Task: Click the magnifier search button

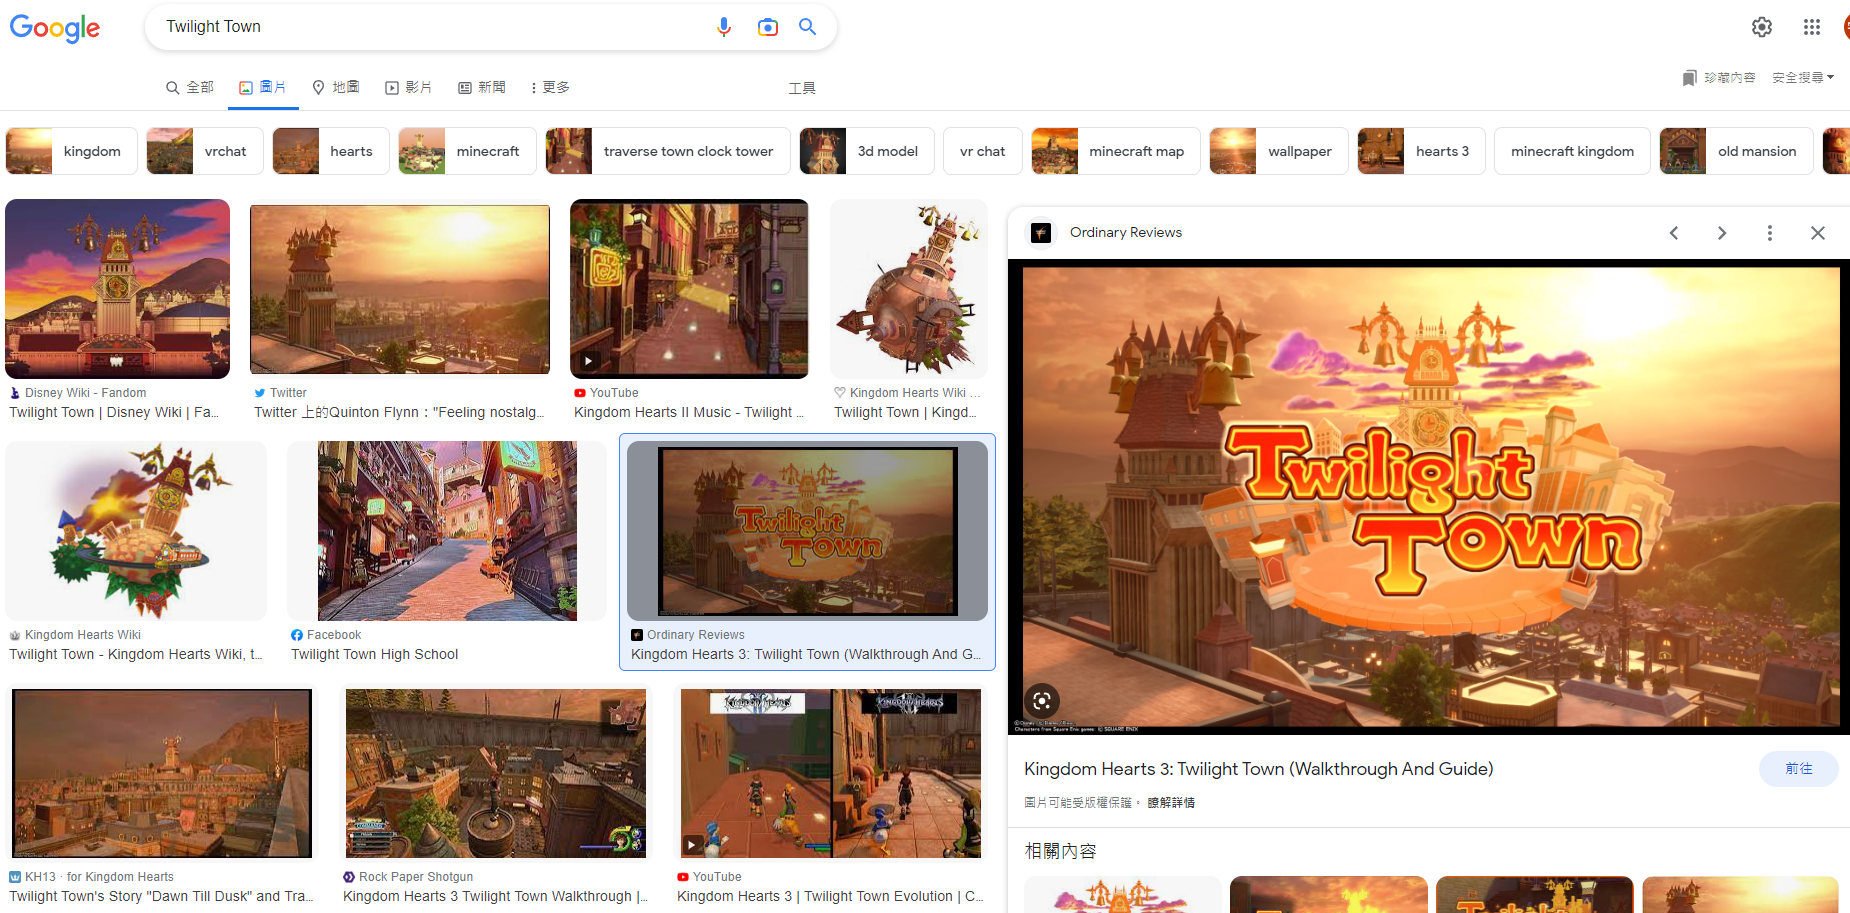Action: point(808,27)
